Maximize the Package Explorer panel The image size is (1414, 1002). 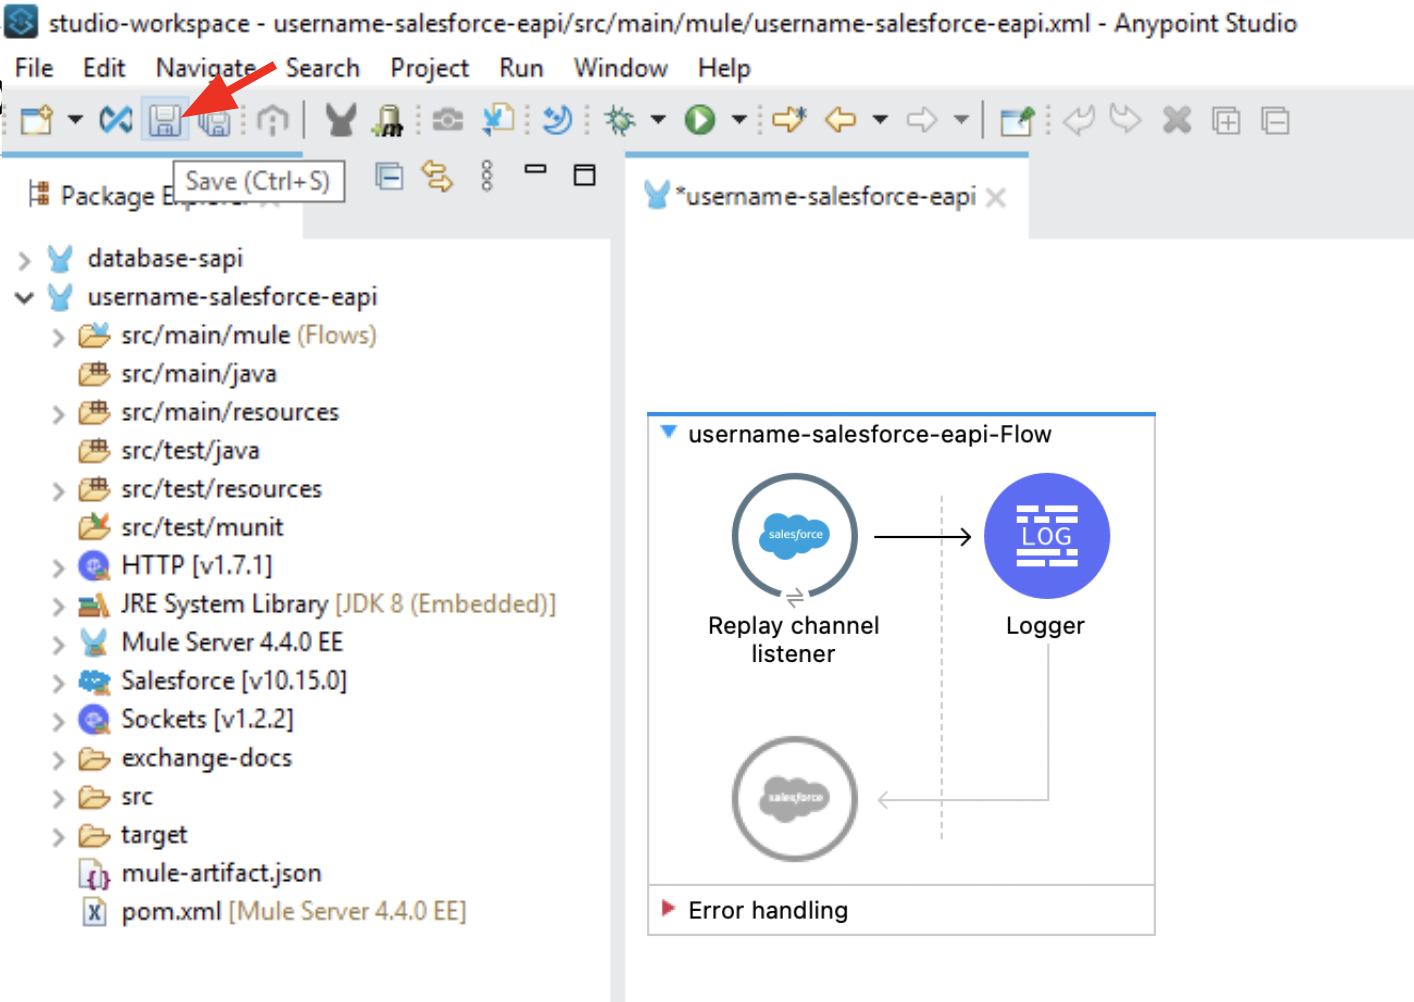pyautogui.click(x=585, y=175)
